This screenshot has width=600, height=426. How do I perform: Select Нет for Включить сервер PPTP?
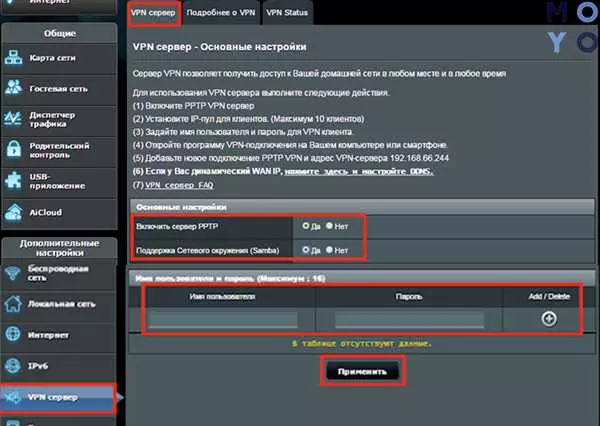329,226
